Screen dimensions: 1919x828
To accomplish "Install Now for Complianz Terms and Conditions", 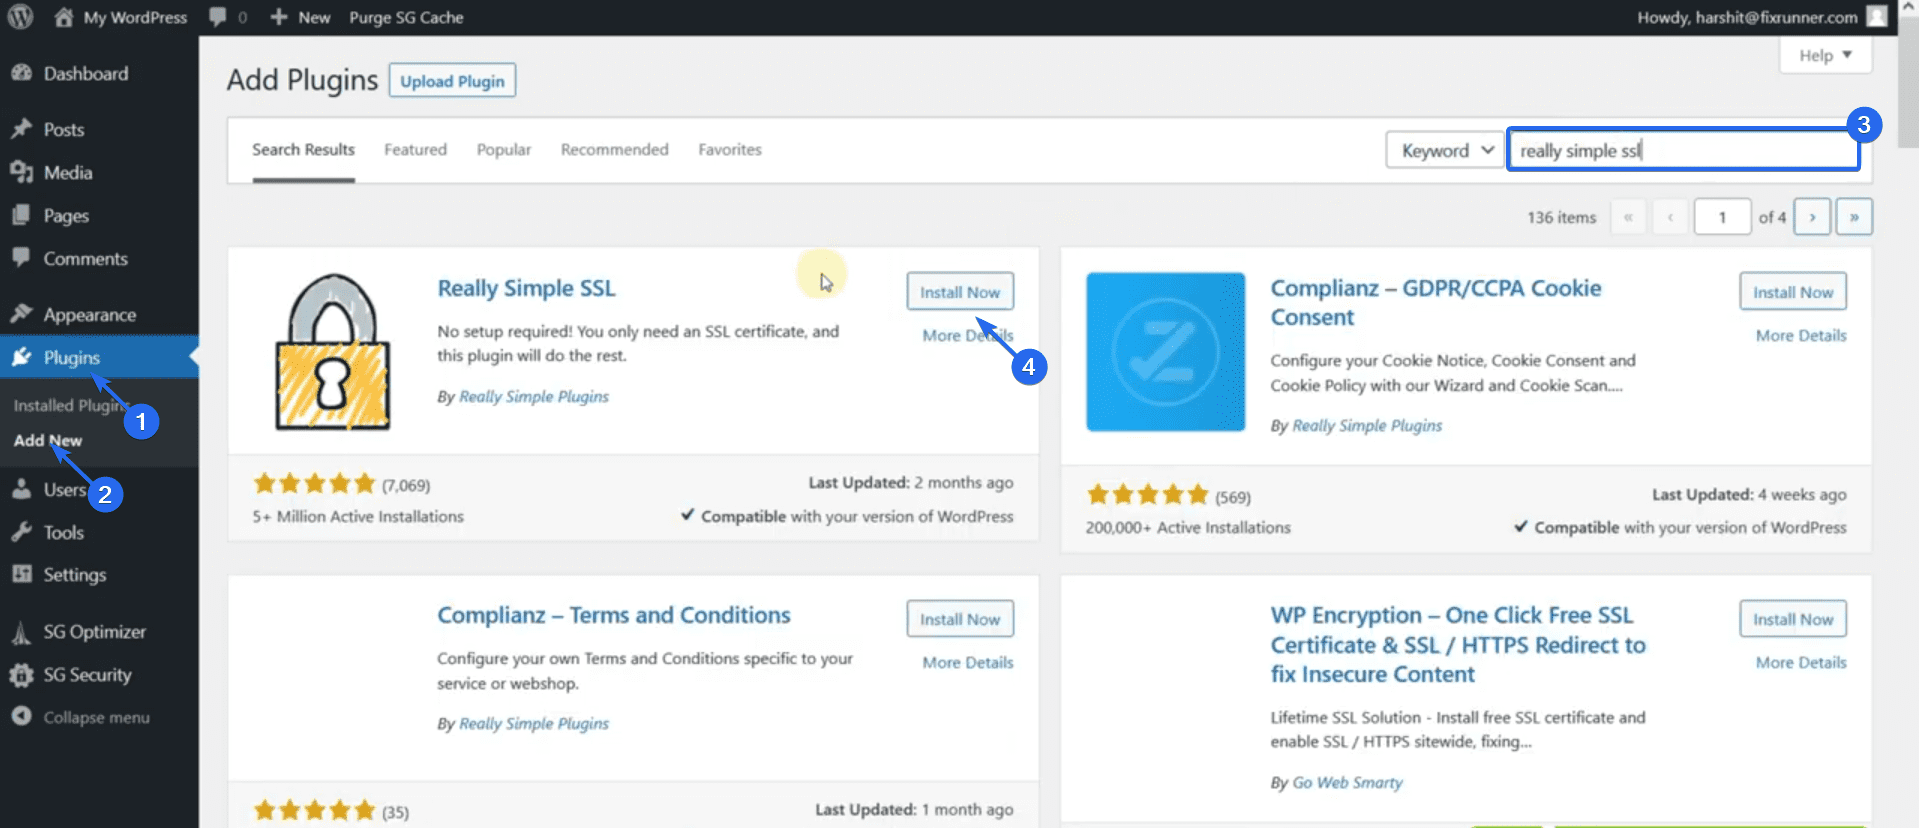I will point(960,619).
